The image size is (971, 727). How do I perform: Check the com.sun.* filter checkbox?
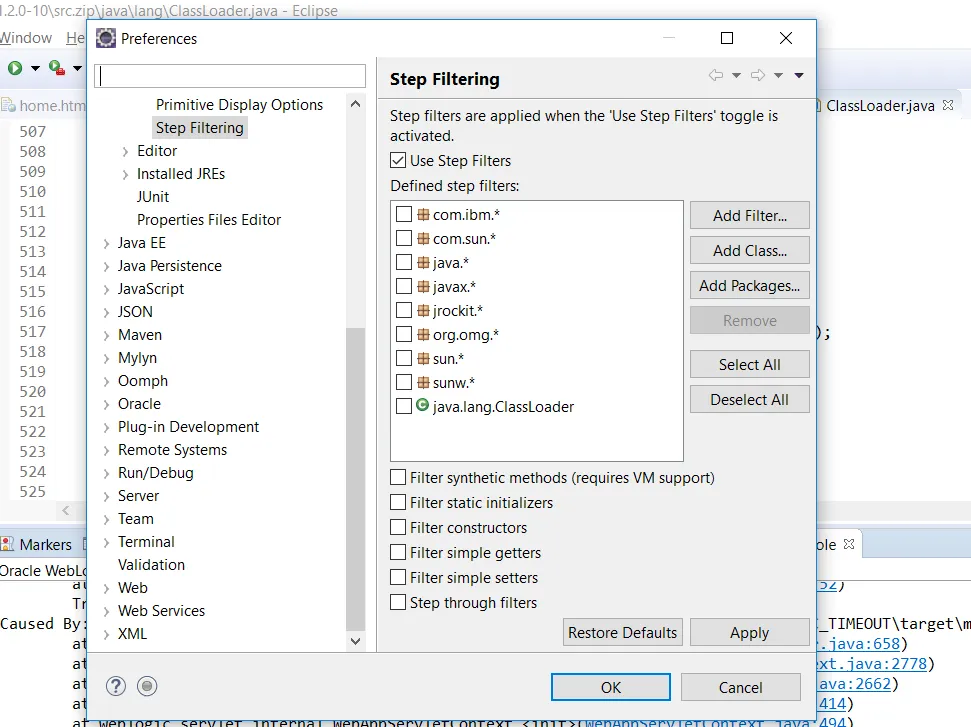point(404,238)
